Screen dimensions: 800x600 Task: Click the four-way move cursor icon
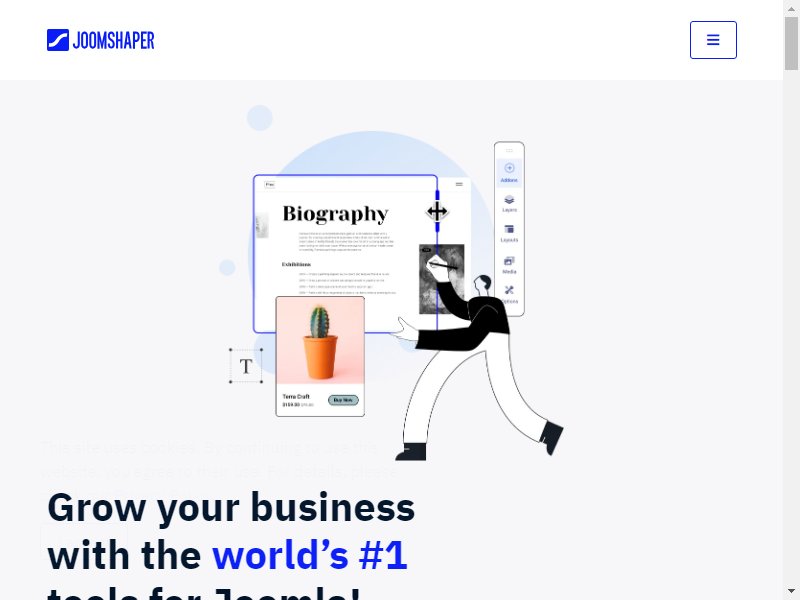pyautogui.click(x=437, y=211)
